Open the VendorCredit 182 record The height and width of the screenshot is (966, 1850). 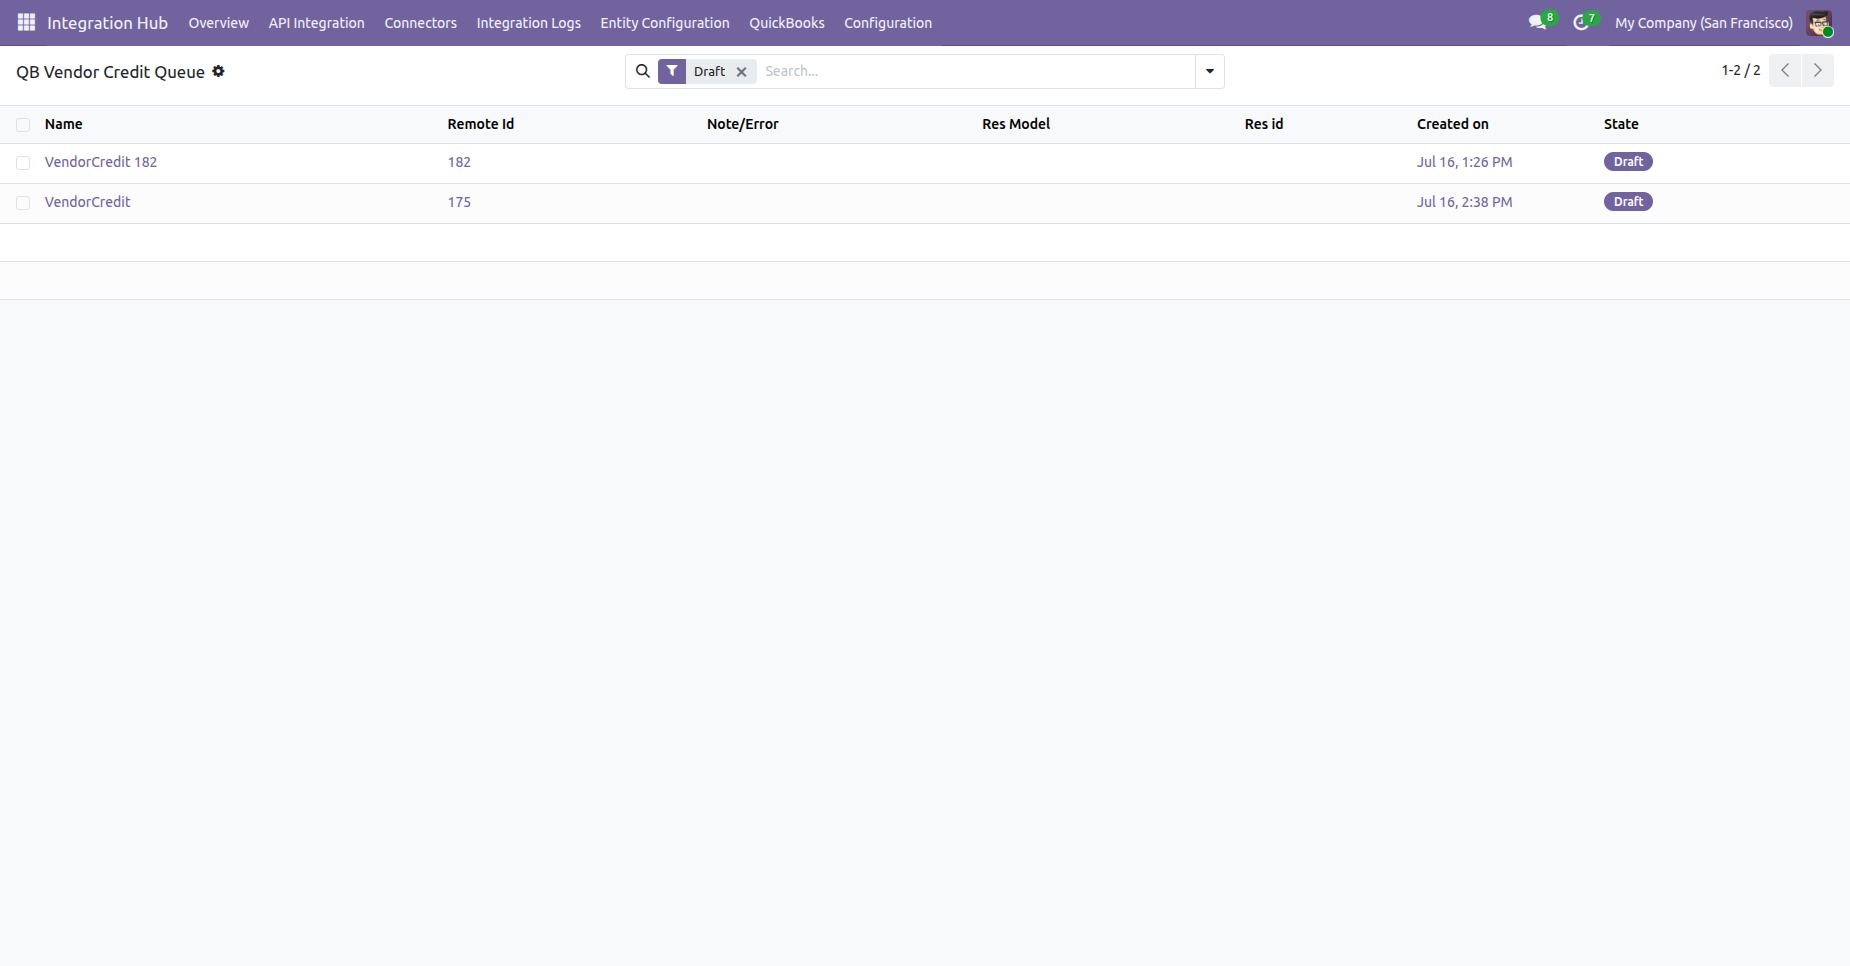point(101,162)
